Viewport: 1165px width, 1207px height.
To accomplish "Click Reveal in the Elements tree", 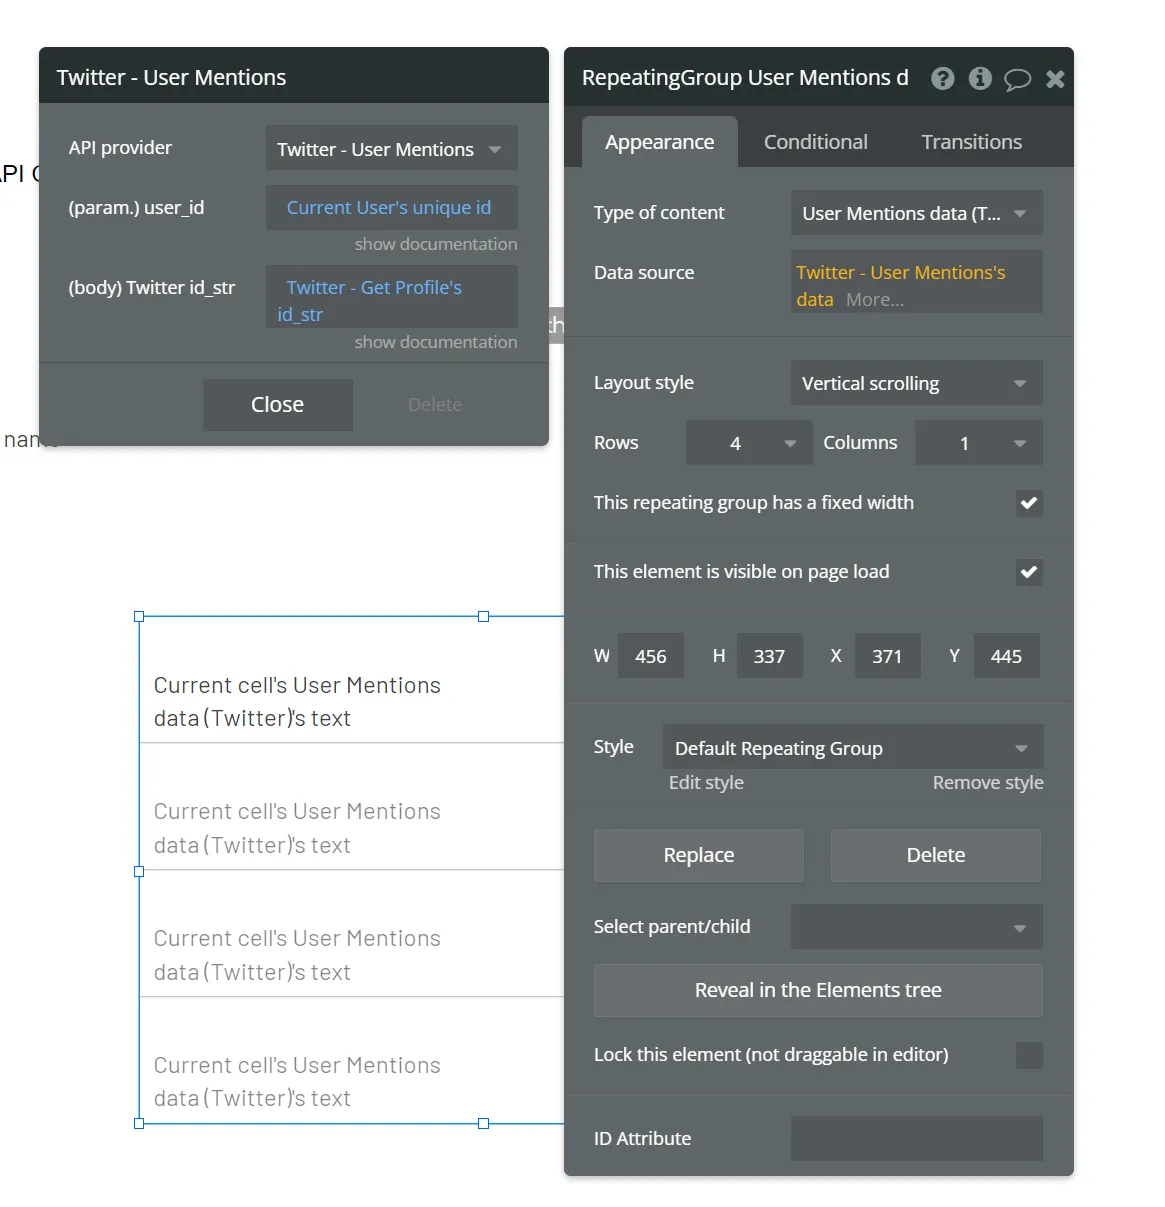I will (x=818, y=990).
